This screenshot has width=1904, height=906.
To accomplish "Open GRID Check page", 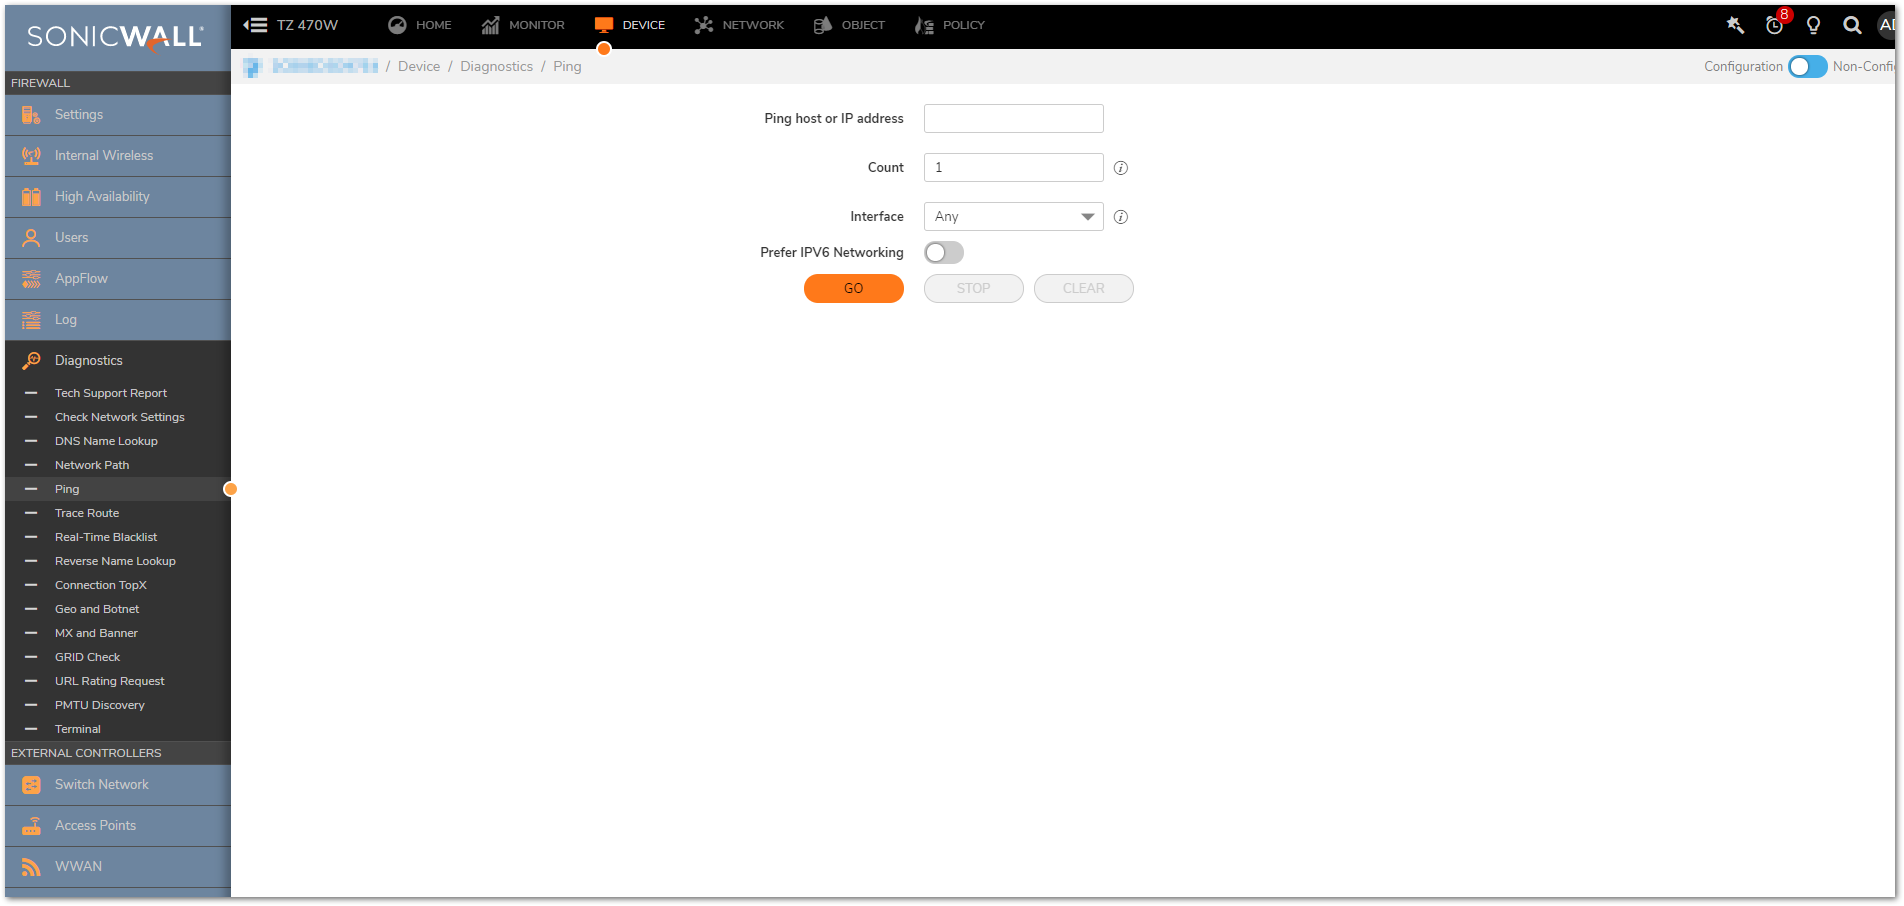I will tap(88, 657).
